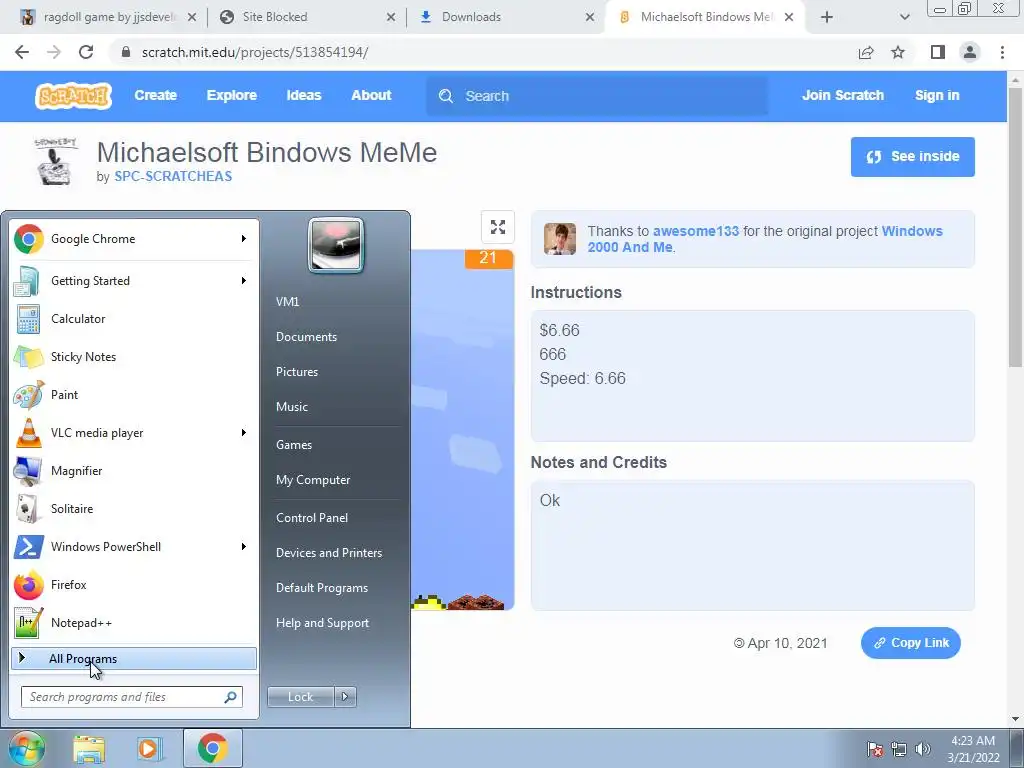
Task: Click Join Scratch link
Action: coord(842,95)
